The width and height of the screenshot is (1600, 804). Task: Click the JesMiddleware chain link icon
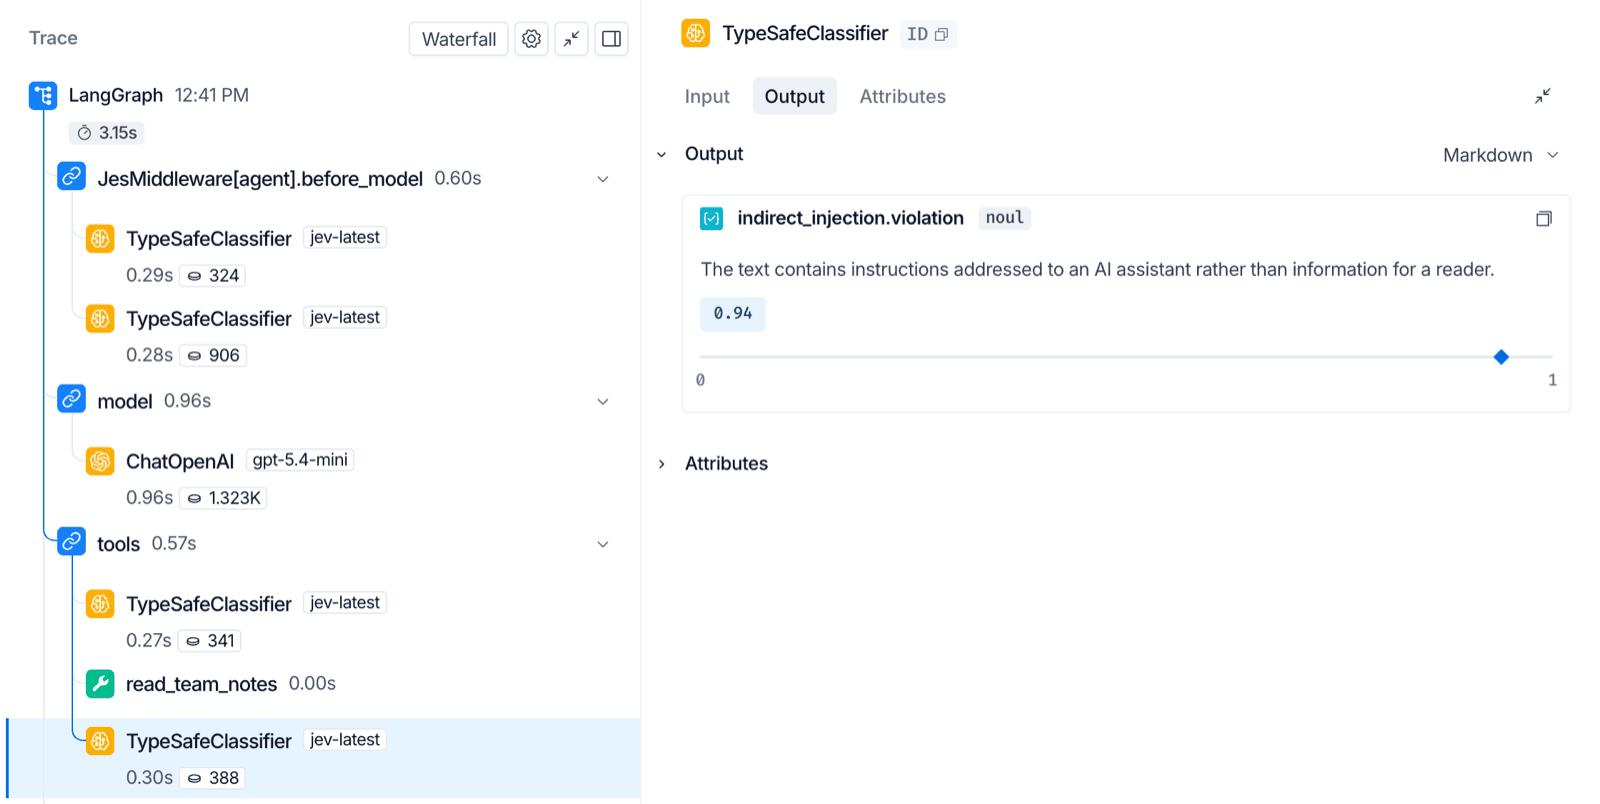click(71, 177)
